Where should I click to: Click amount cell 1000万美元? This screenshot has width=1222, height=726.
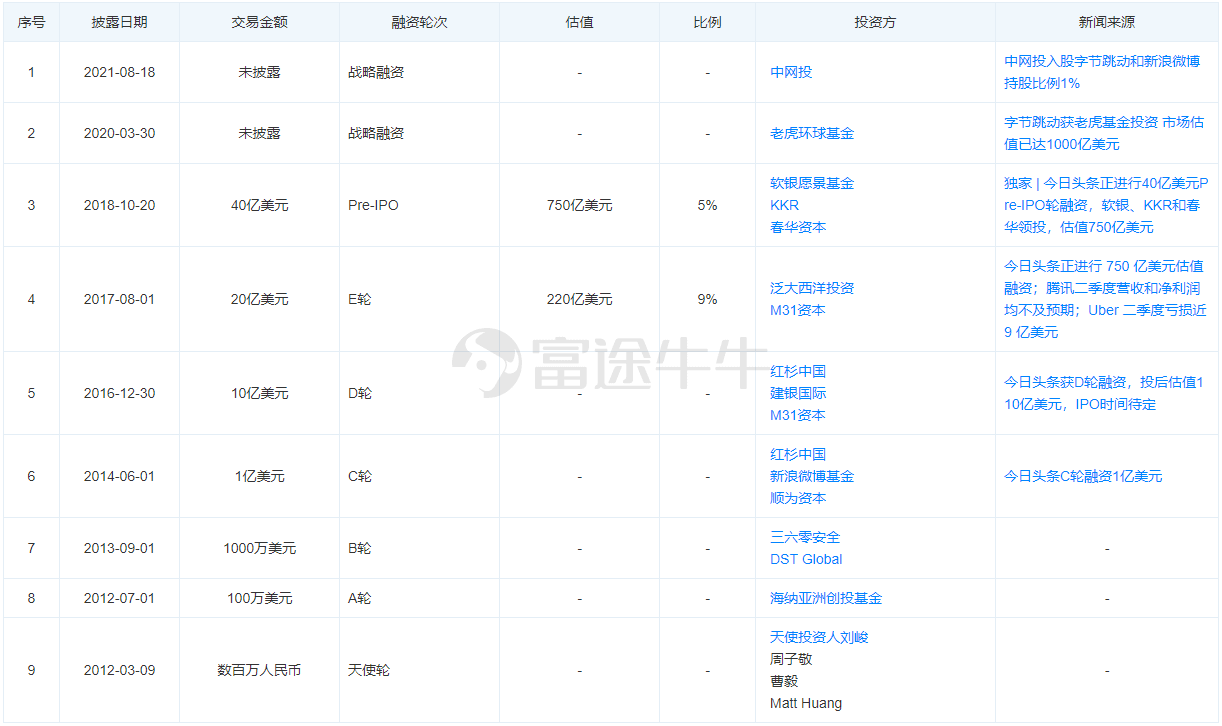pyautogui.click(x=259, y=548)
